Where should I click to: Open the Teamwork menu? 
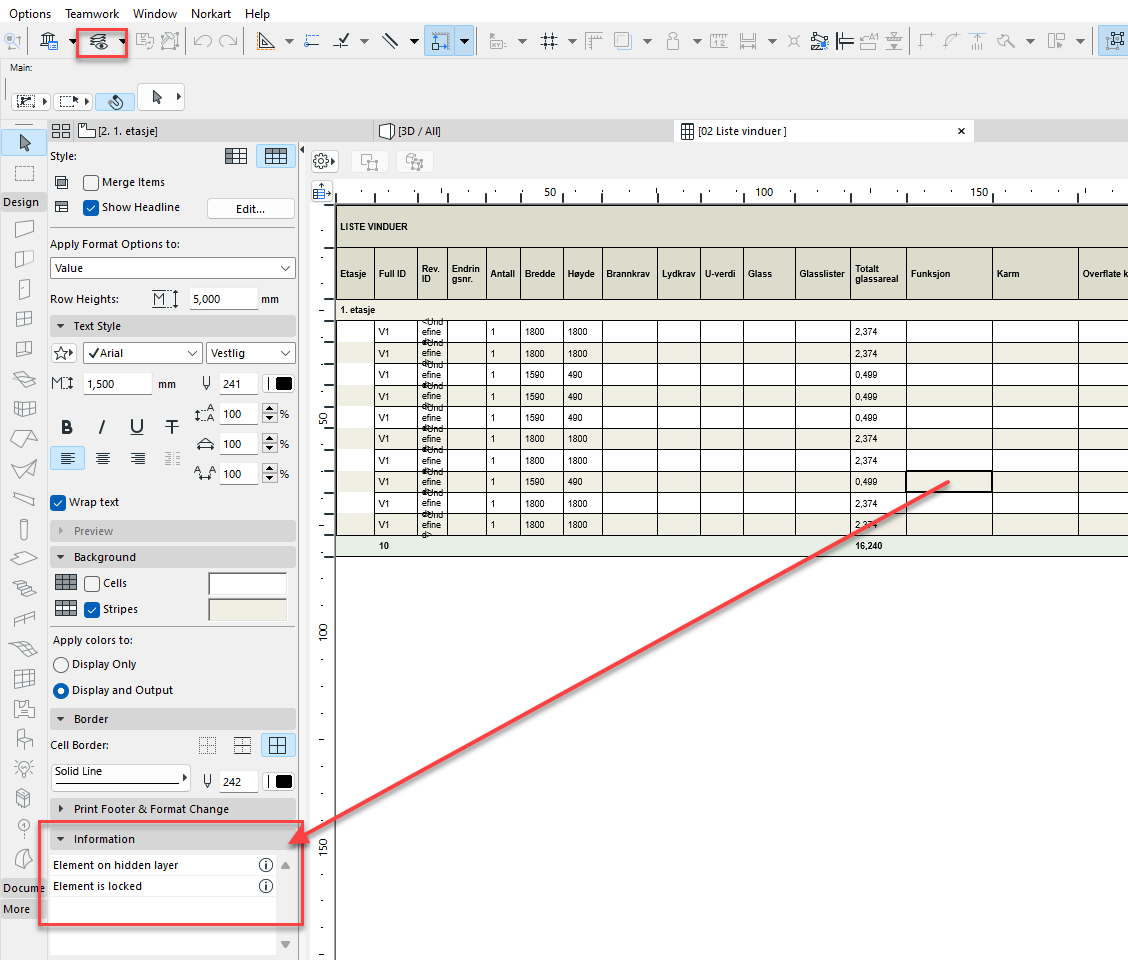coord(92,14)
